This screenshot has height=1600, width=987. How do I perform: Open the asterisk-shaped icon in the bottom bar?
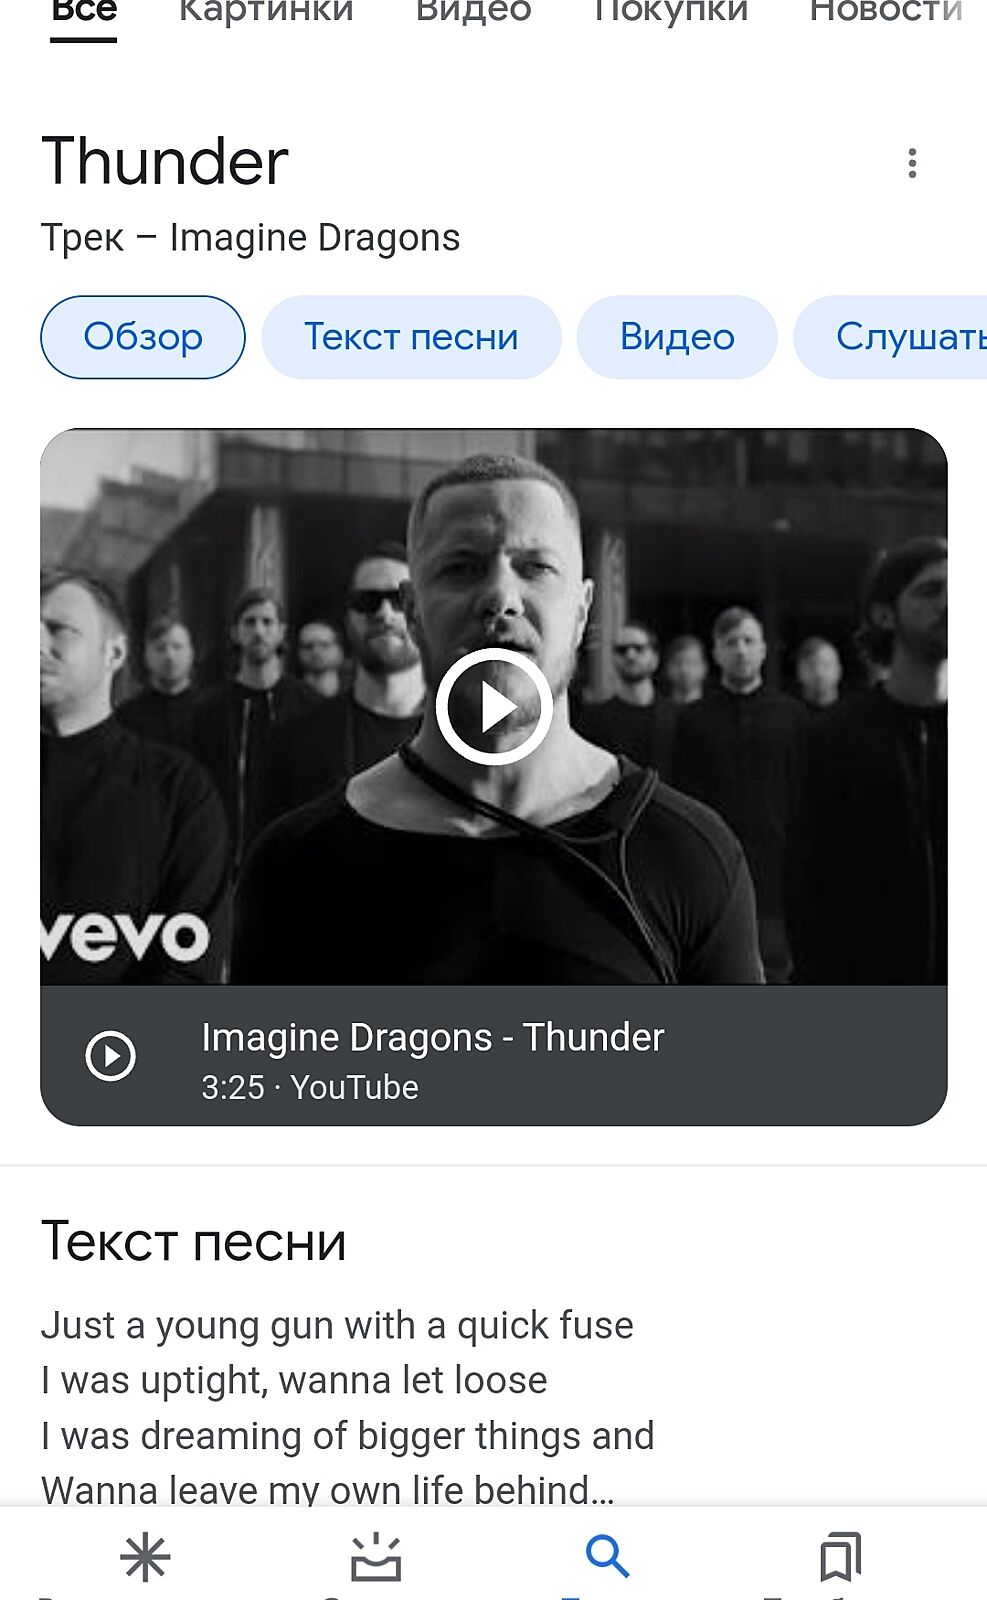pyautogui.click(x=145, y=1557)
